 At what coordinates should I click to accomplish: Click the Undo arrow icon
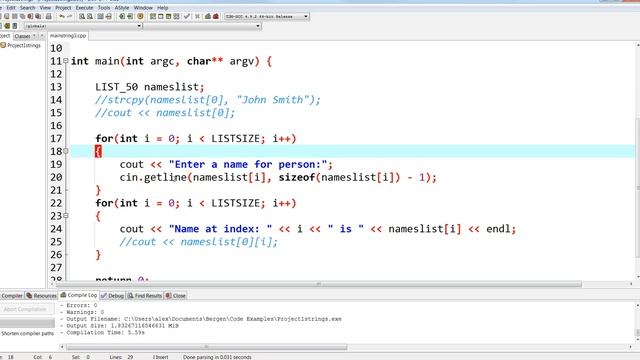[x=62, y=16]
